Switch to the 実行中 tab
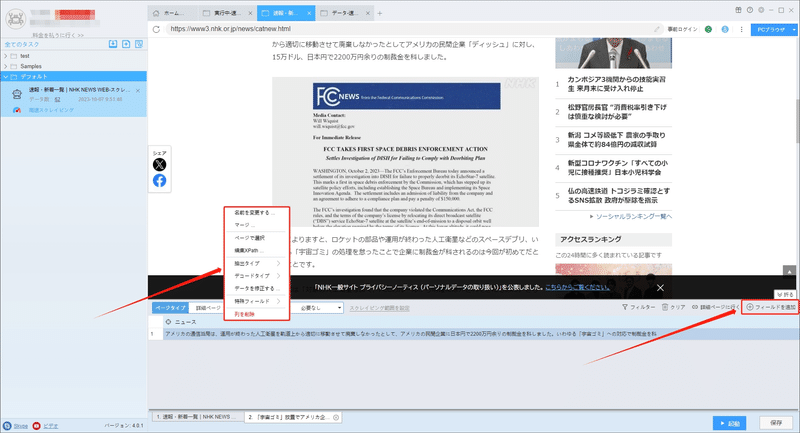The width and height of the screenshot is (800, 433). [227, 13]
